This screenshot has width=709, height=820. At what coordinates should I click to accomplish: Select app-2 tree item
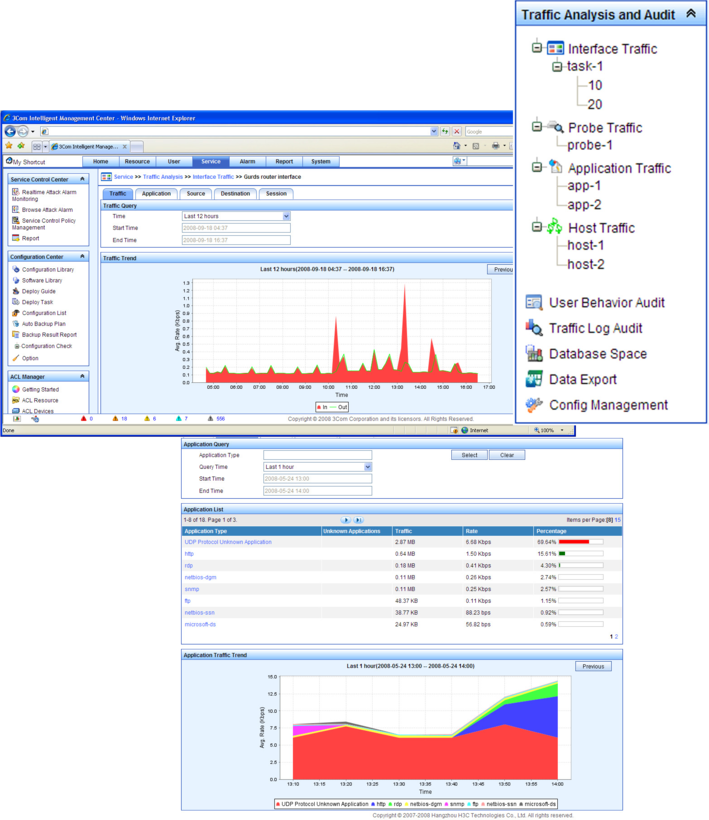pyautogui.click(x=585, y=204)
